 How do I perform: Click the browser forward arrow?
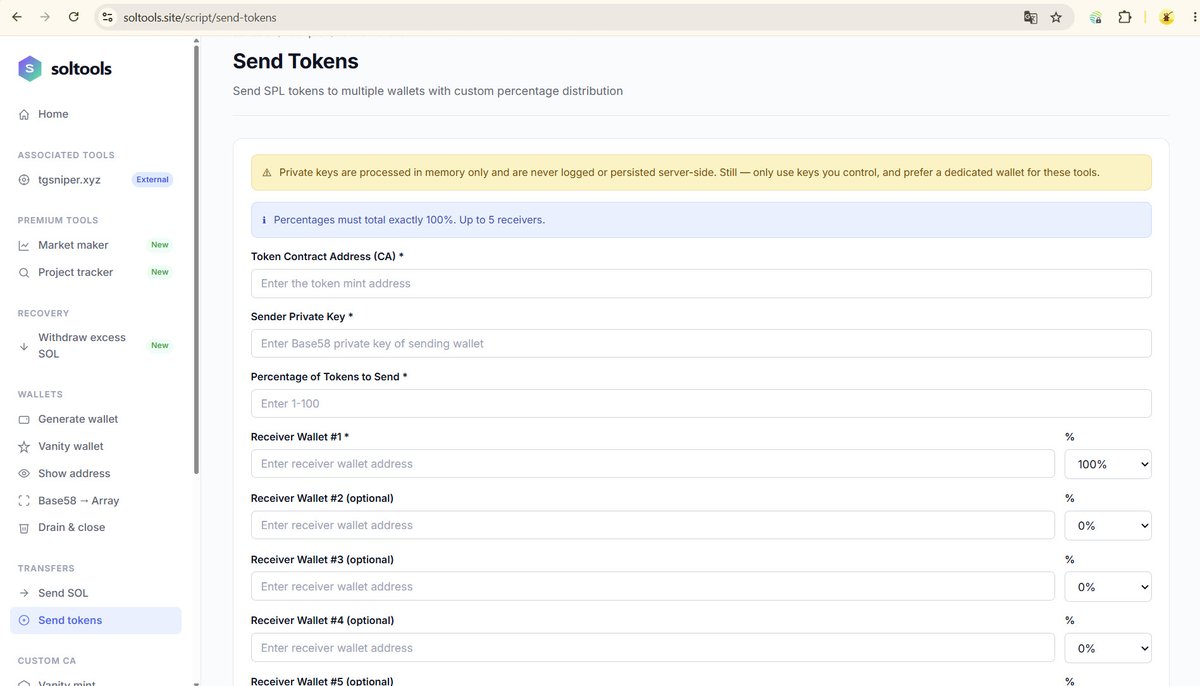point(45,17)
